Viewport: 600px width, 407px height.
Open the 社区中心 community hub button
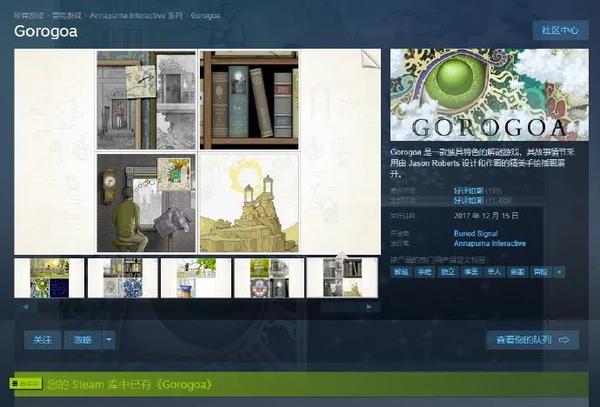point(560,30)
